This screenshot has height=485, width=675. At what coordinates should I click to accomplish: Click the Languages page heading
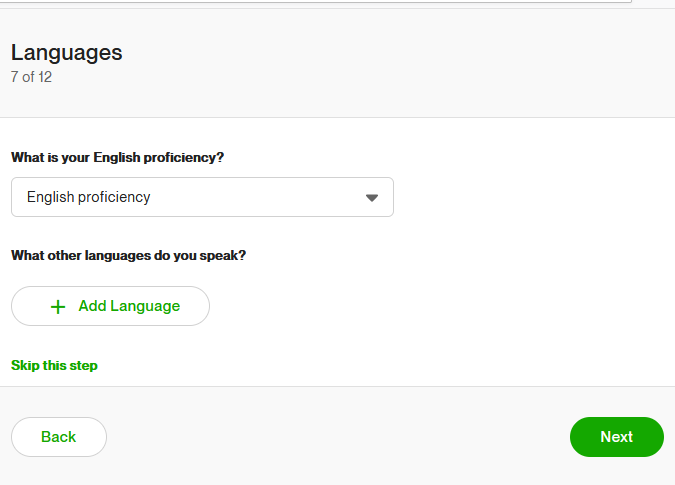(67, 53)
